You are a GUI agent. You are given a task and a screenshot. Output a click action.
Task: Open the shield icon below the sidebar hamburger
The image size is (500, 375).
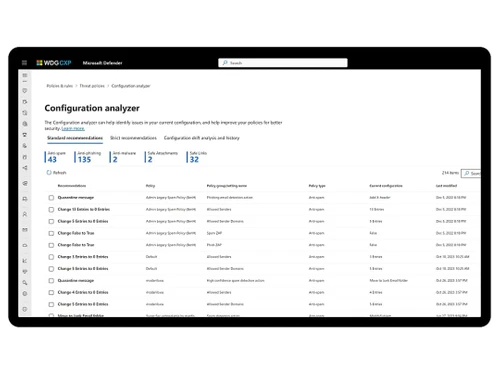(25, 91)
